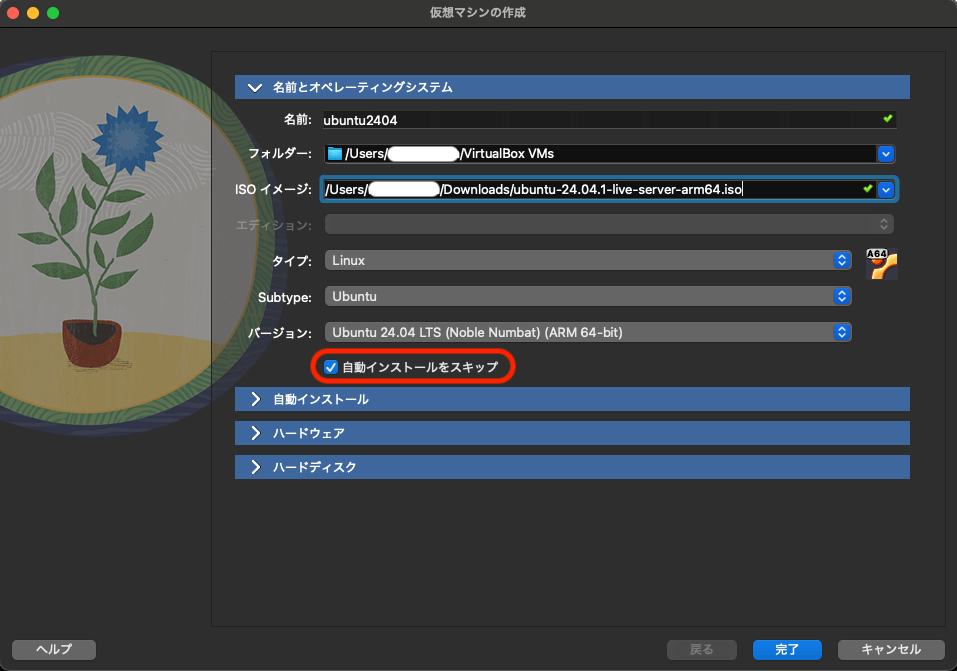
Task: Click the Subtype: label
Action: point(284,297)
